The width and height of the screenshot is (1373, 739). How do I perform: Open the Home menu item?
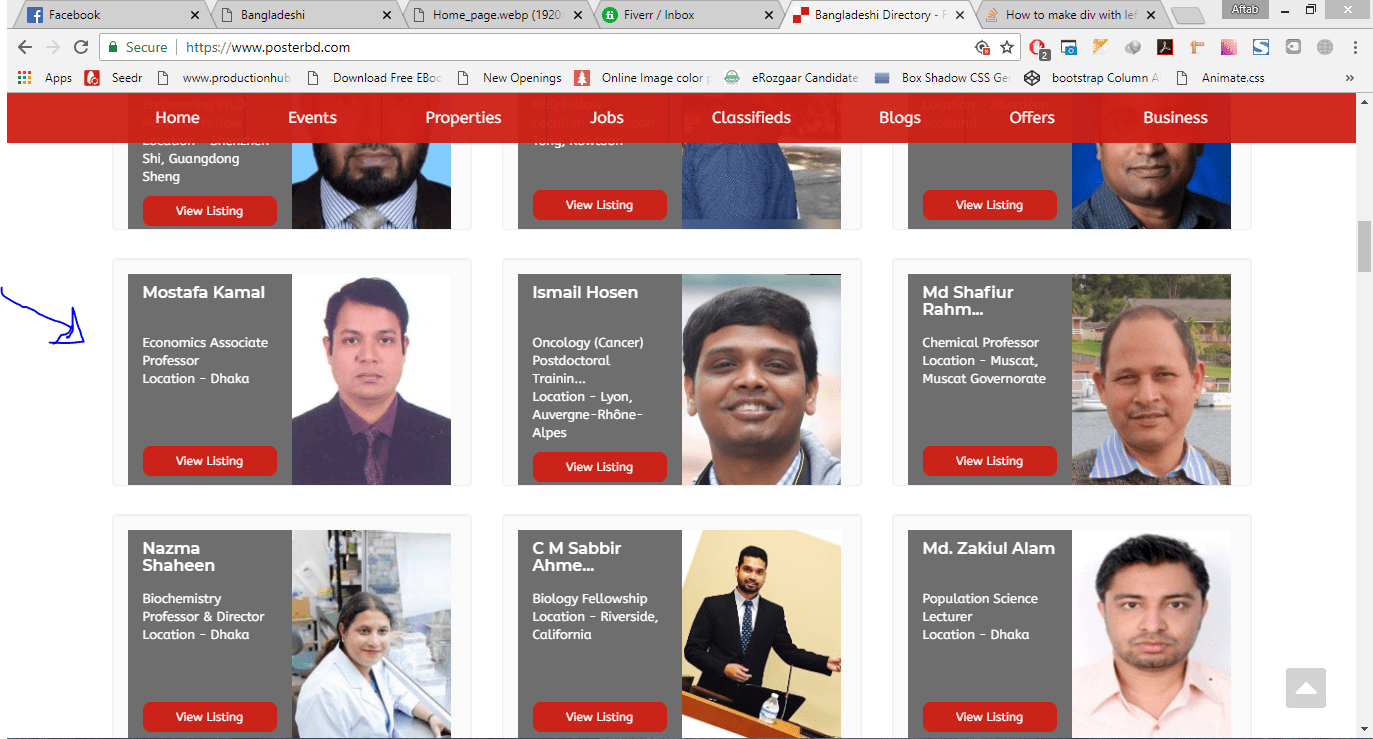177,117
